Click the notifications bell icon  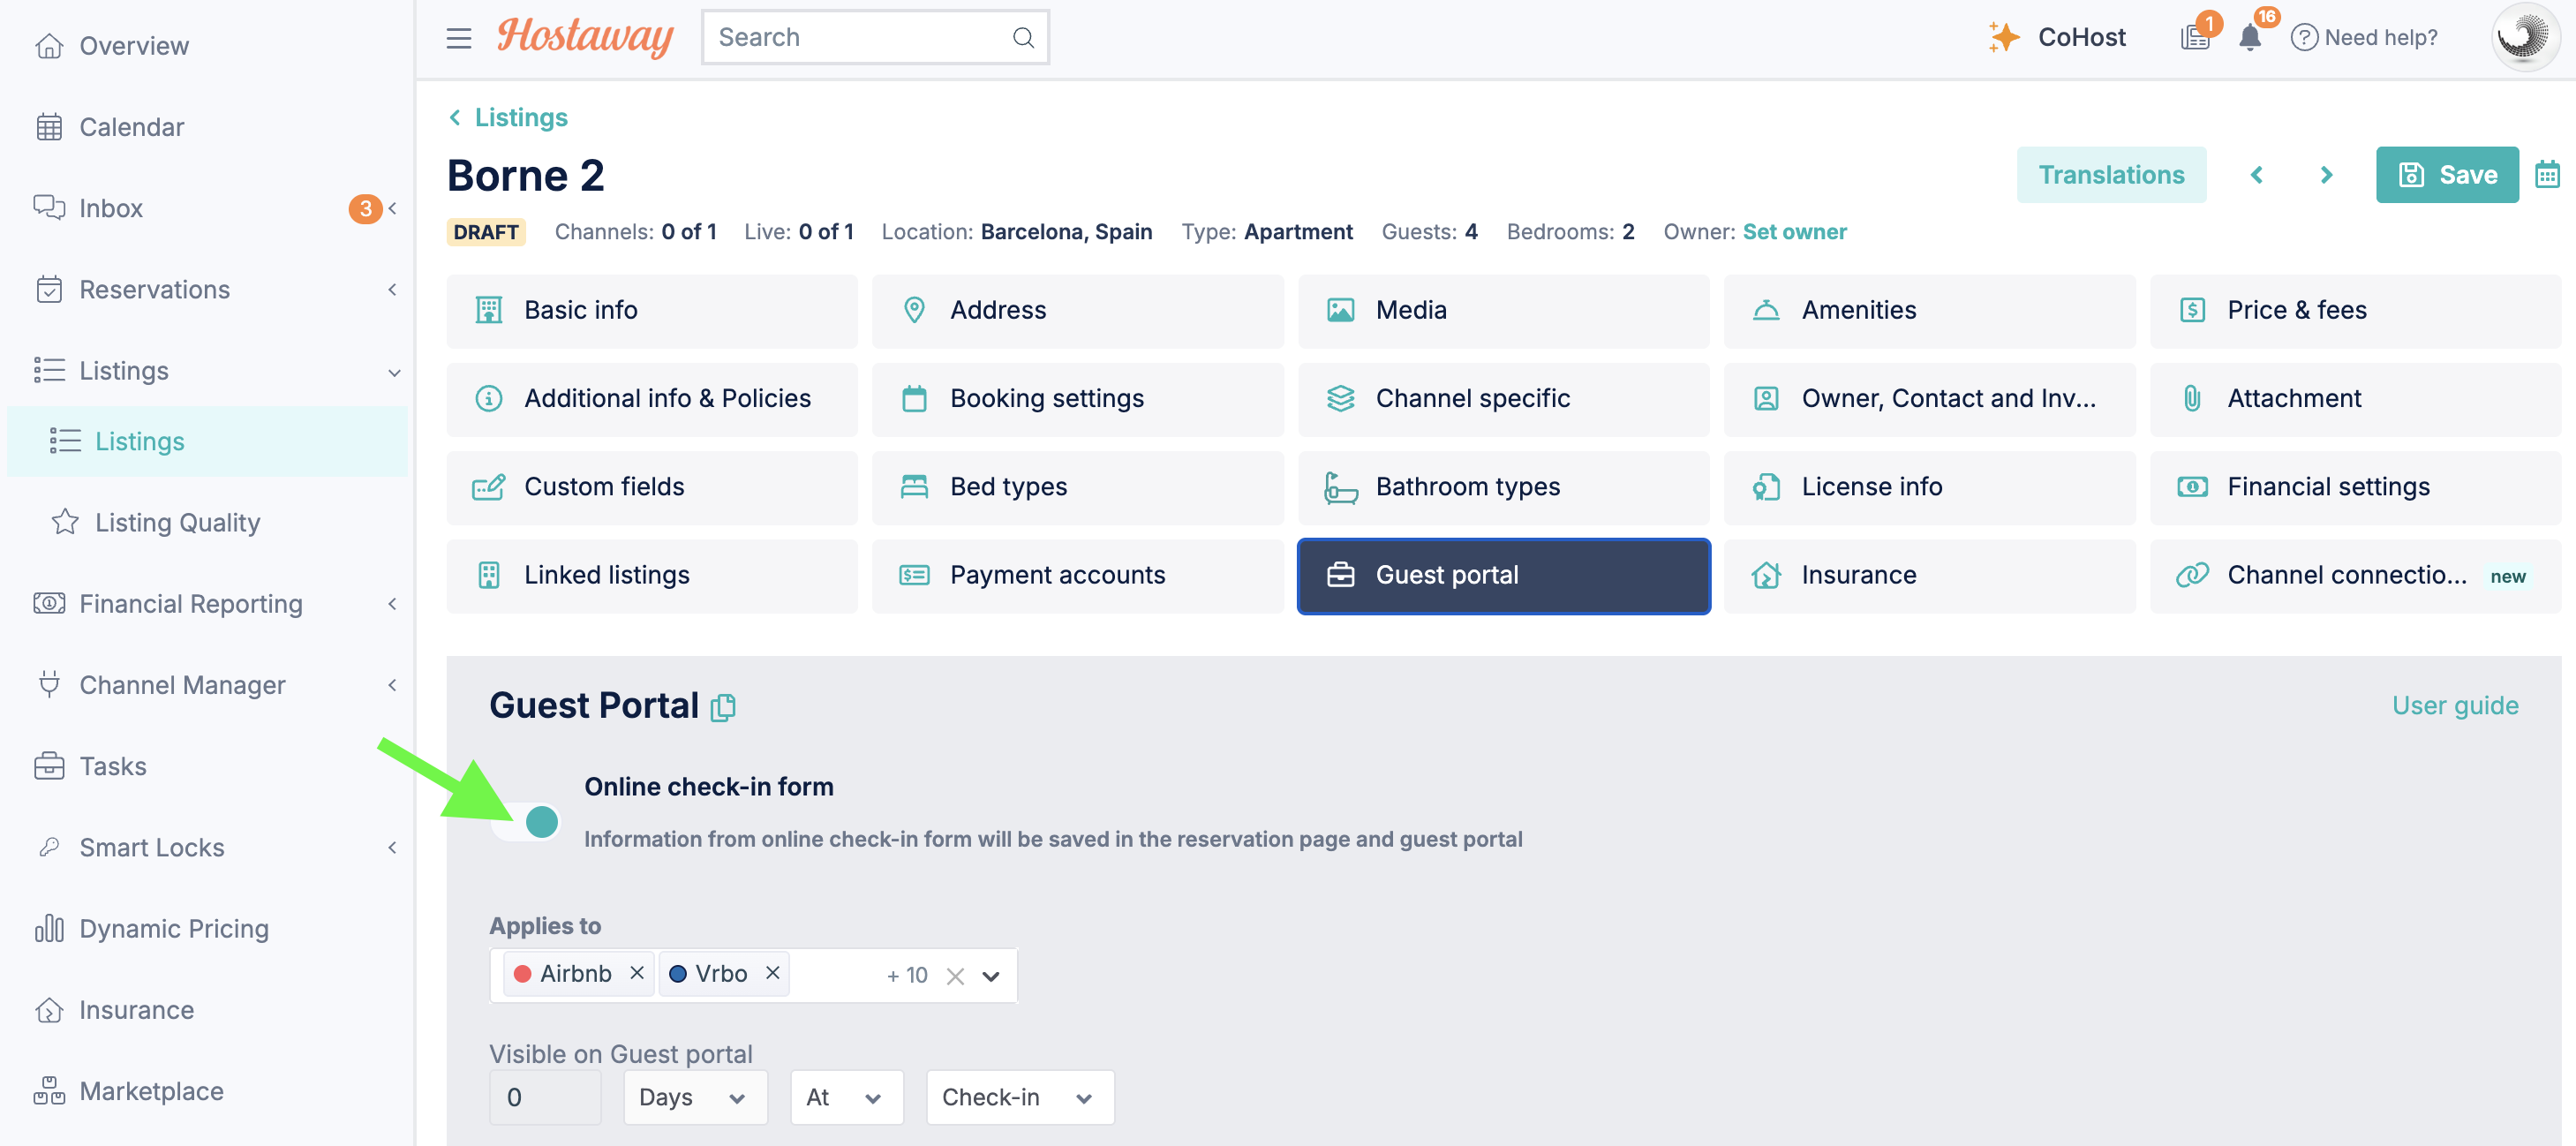(x=2249, y=38)
